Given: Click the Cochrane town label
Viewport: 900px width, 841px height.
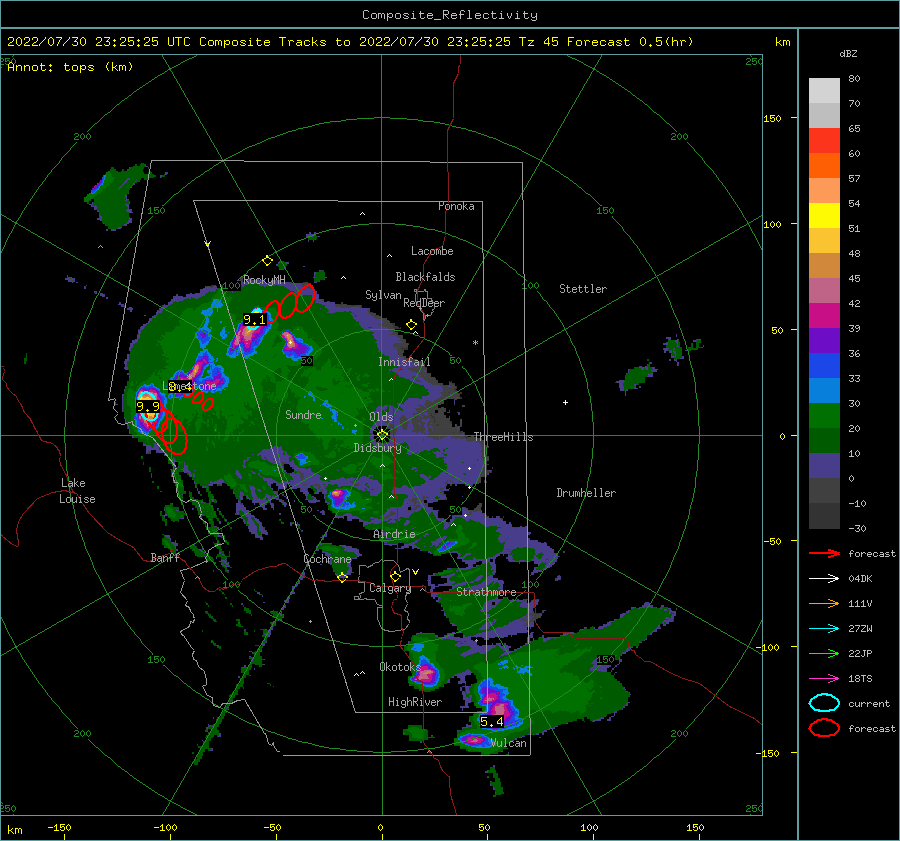Looking at the screenshot, I should click(327, 559).
